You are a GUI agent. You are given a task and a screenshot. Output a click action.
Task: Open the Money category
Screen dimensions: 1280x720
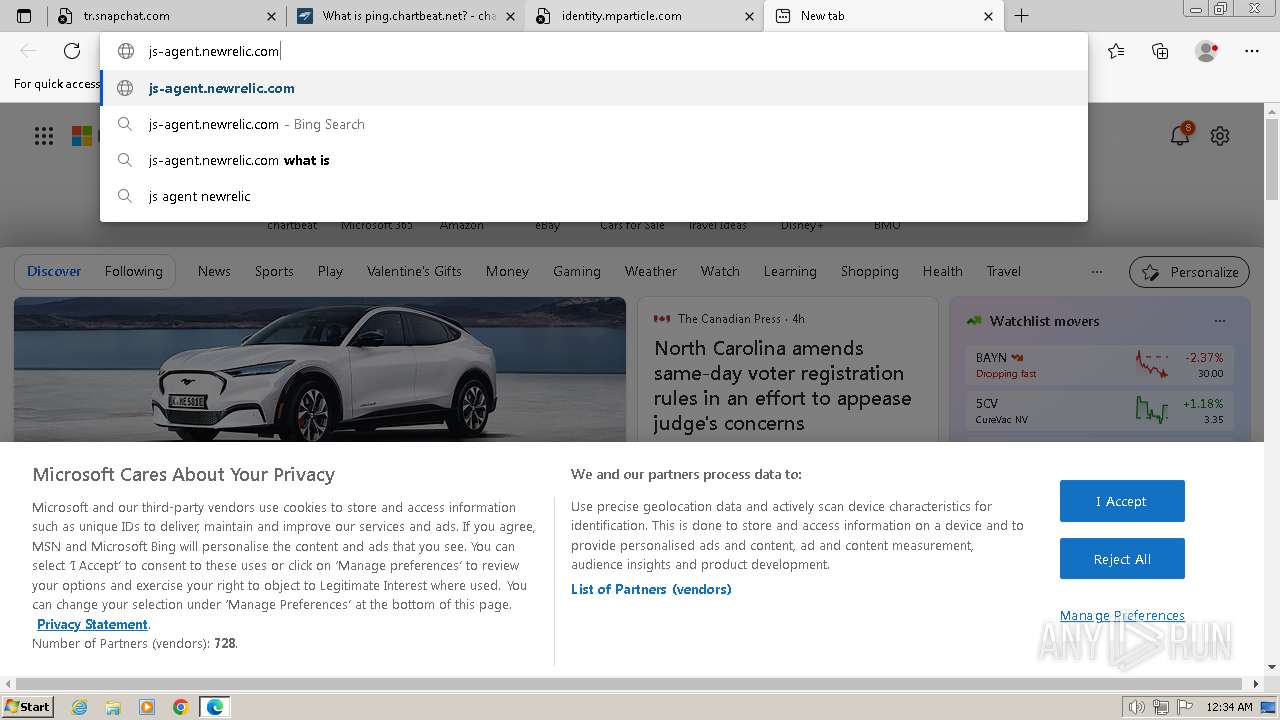coord(507,271)
